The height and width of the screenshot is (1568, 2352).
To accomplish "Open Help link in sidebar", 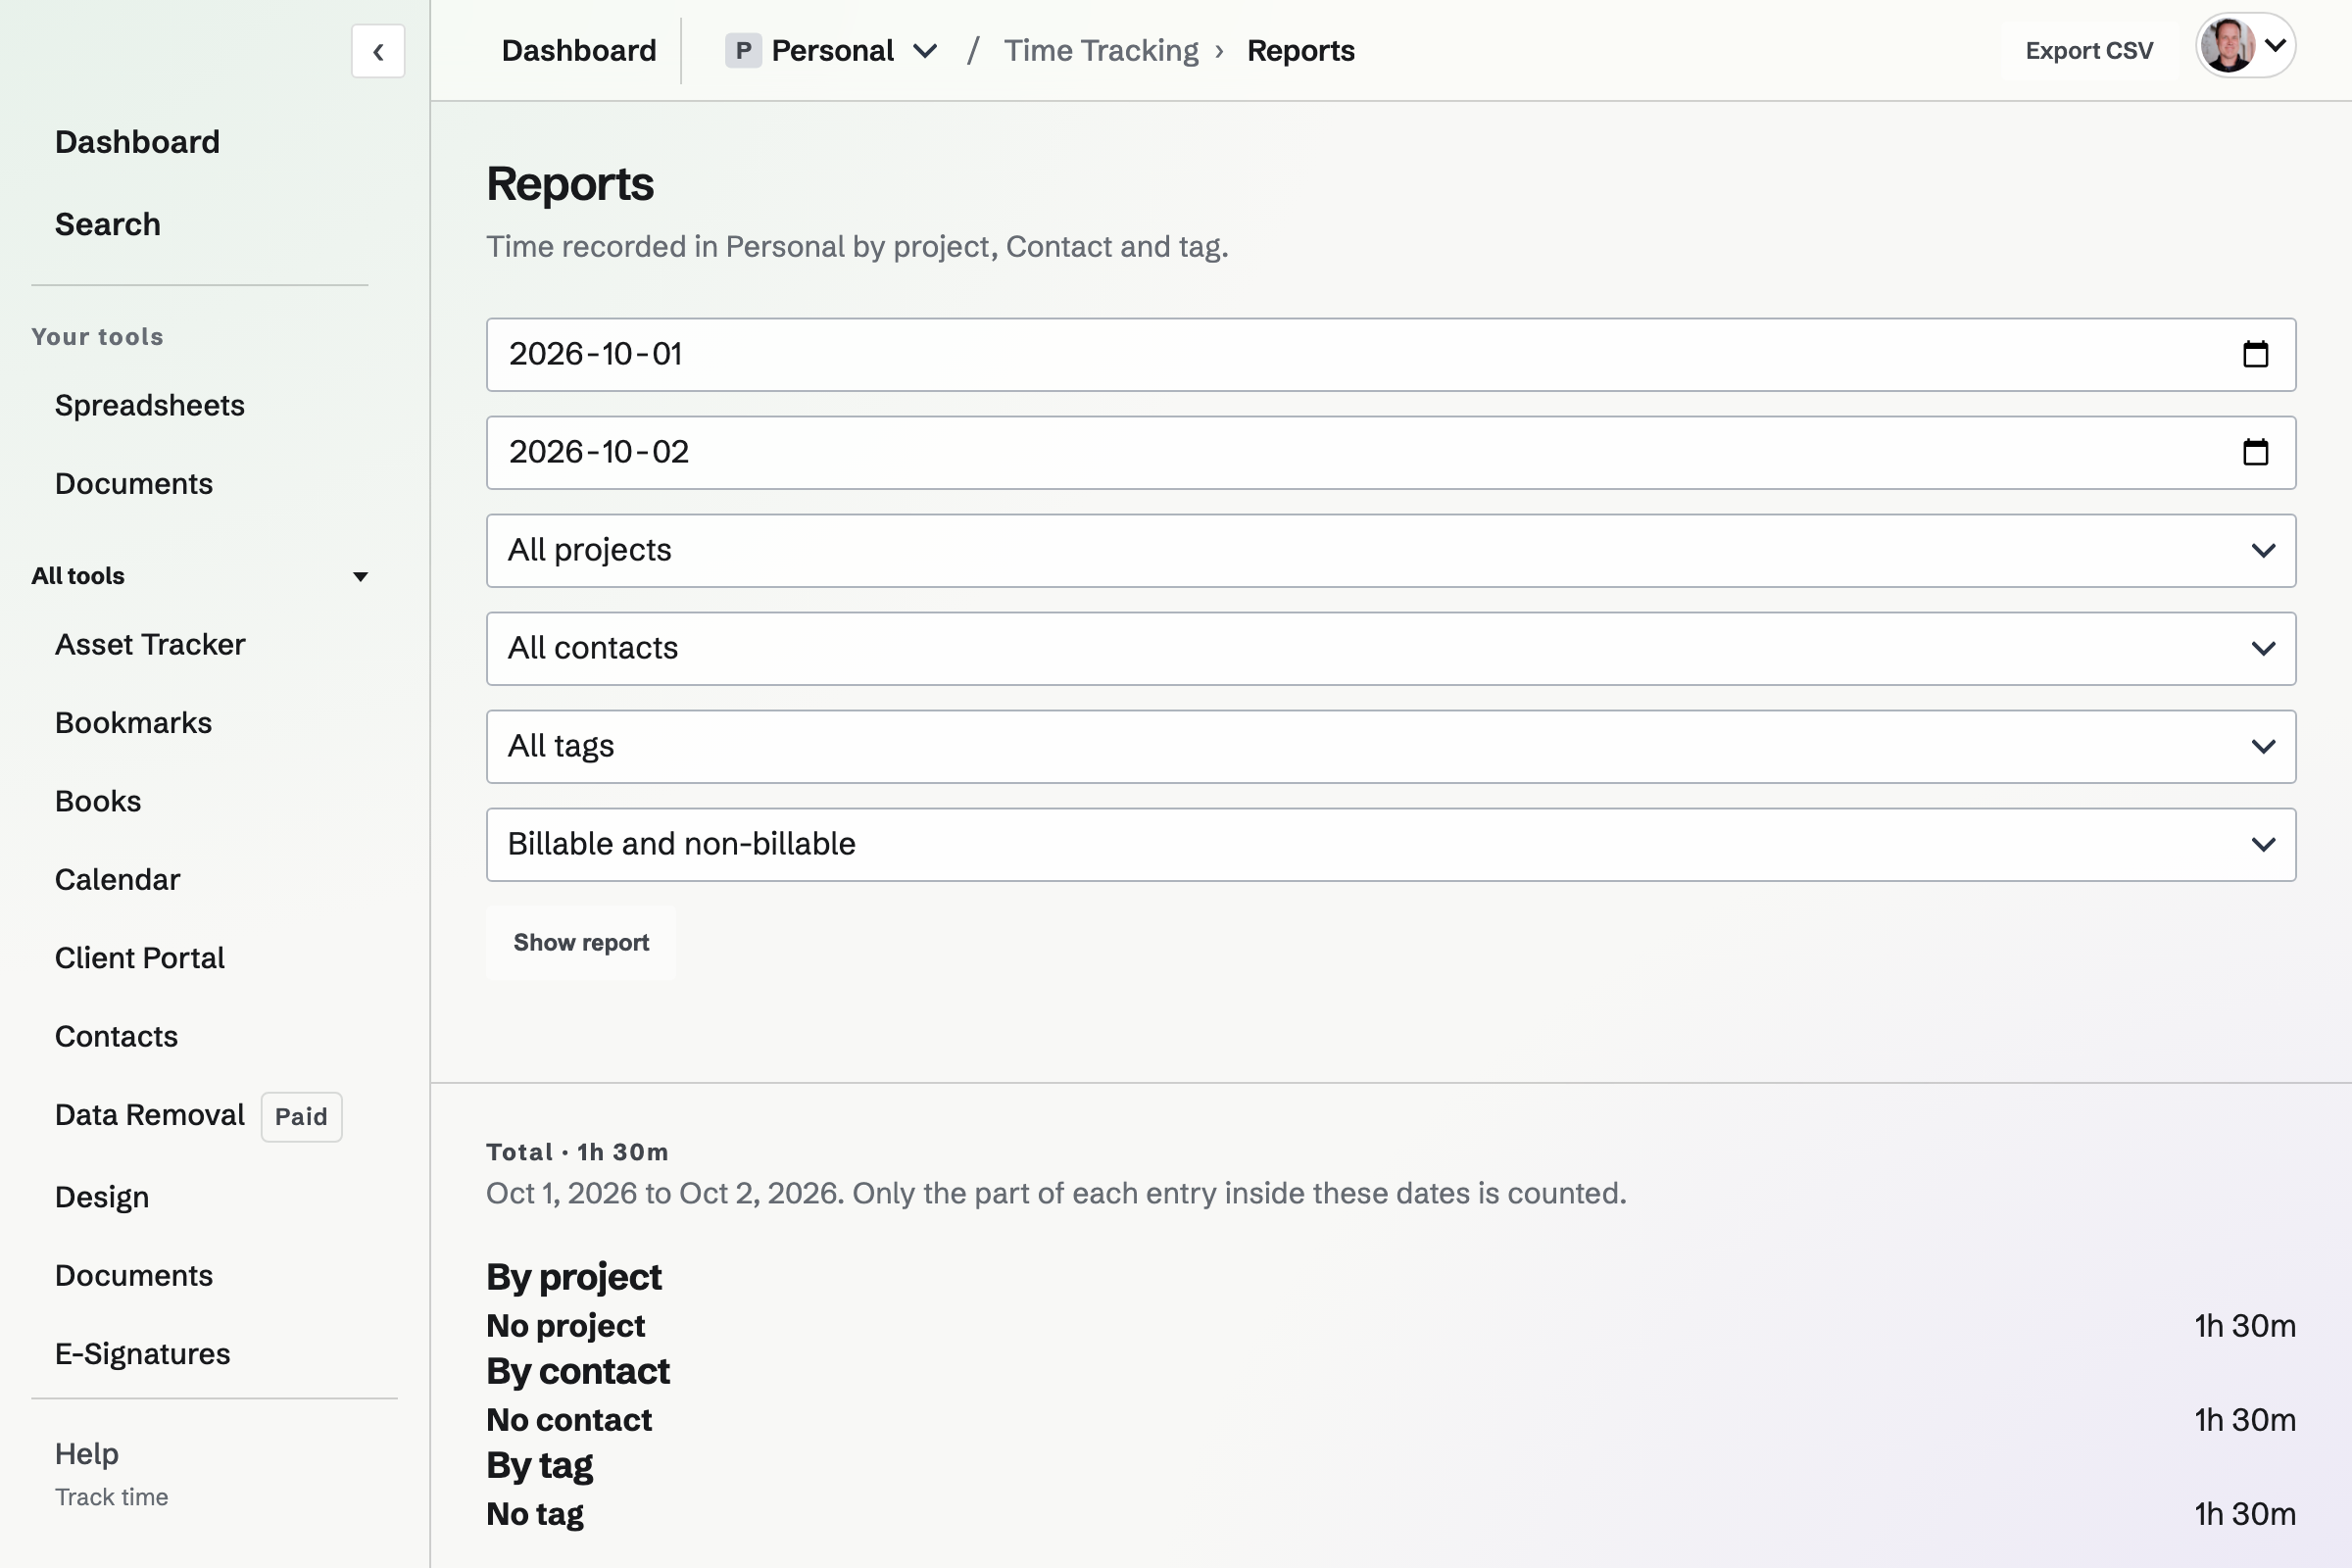I will [x=86, y=1453].
